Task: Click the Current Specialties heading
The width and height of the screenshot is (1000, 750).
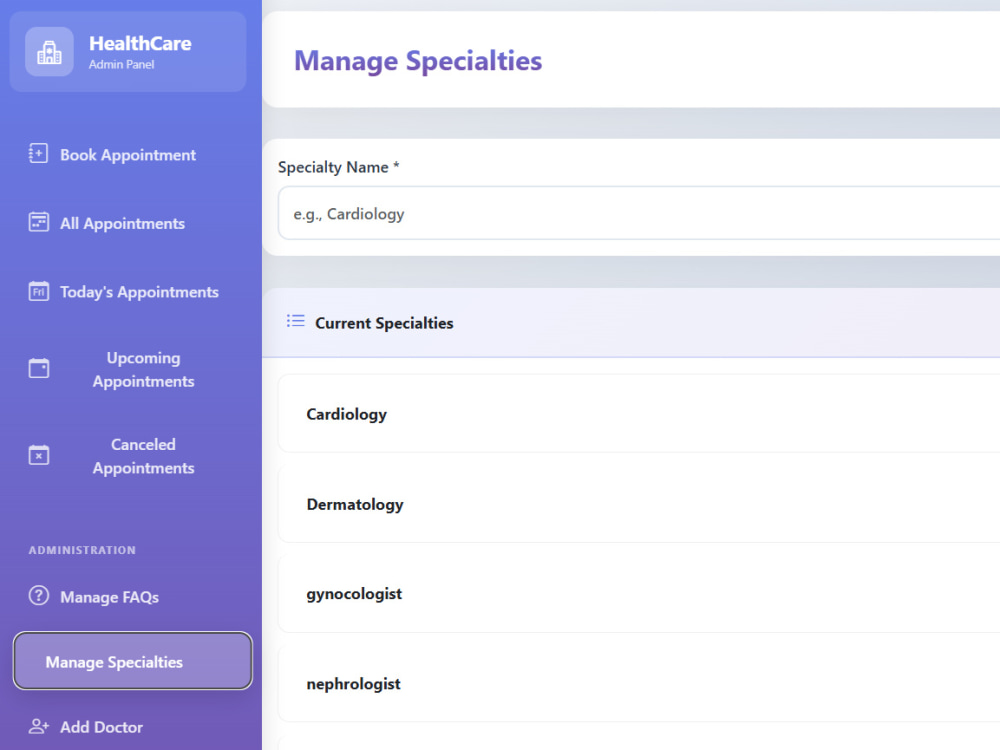Action: click(x=384, y=323)
